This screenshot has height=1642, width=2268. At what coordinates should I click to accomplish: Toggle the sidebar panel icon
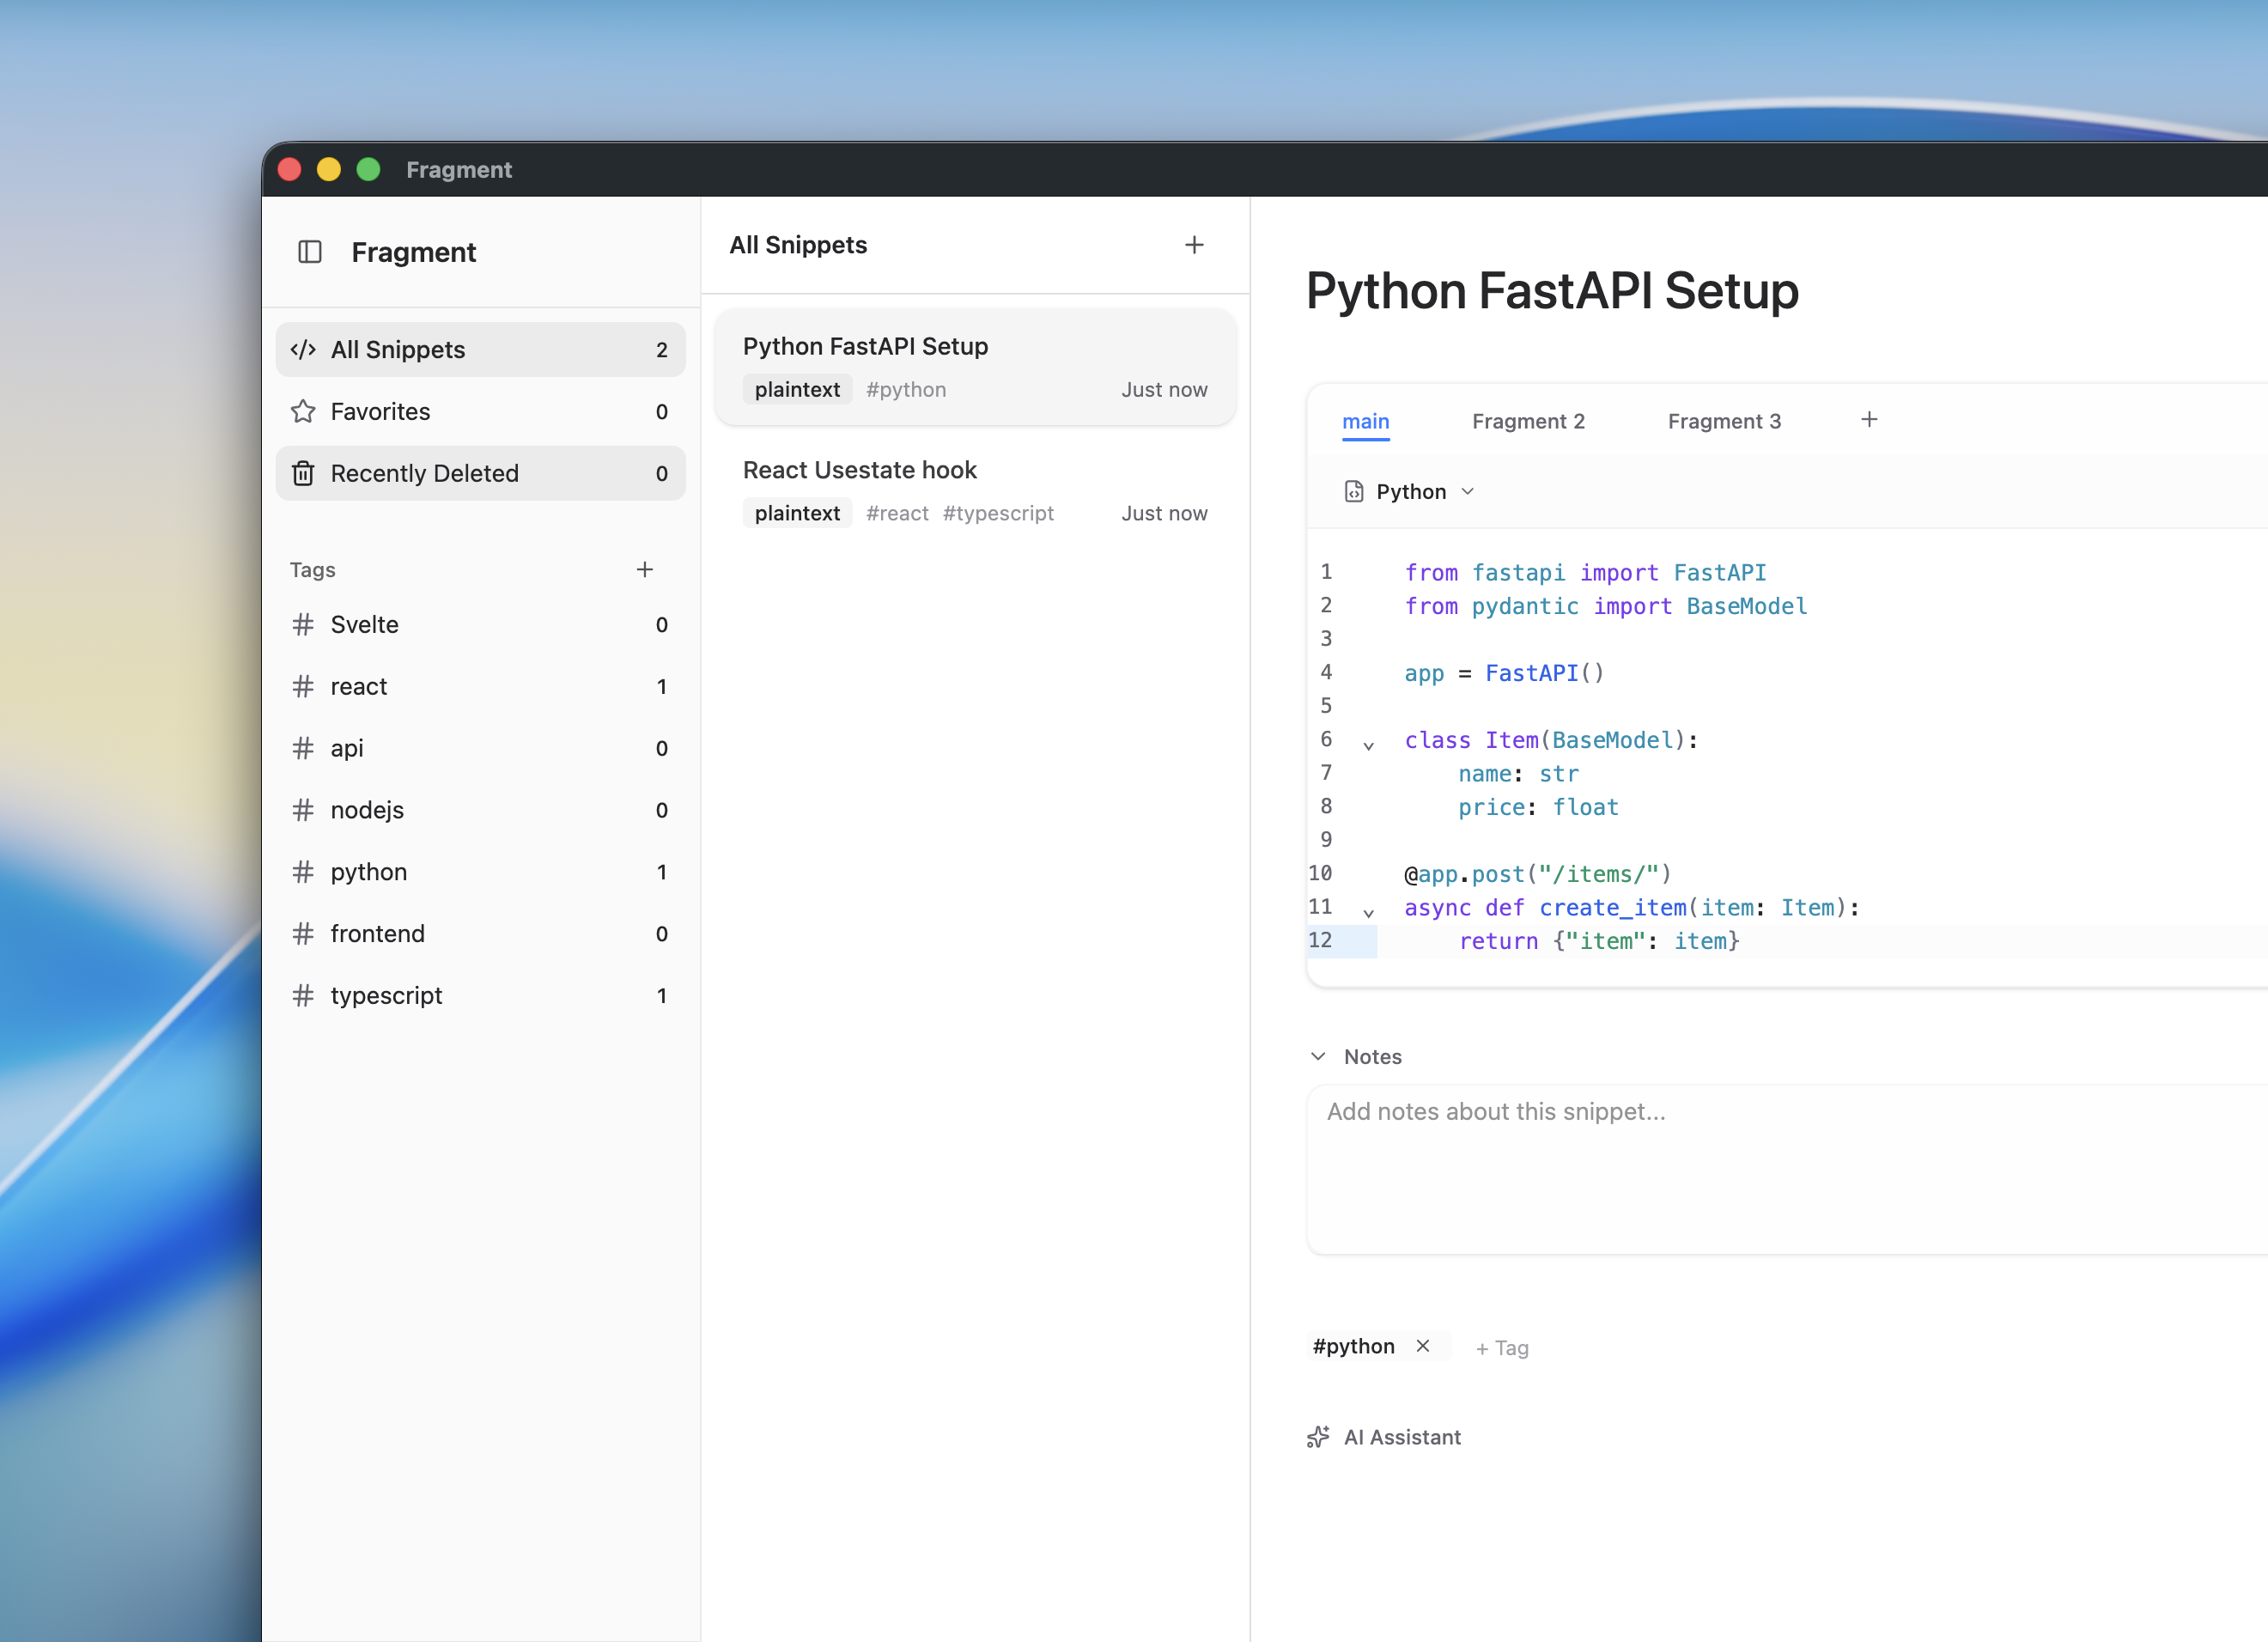(310, 252)
